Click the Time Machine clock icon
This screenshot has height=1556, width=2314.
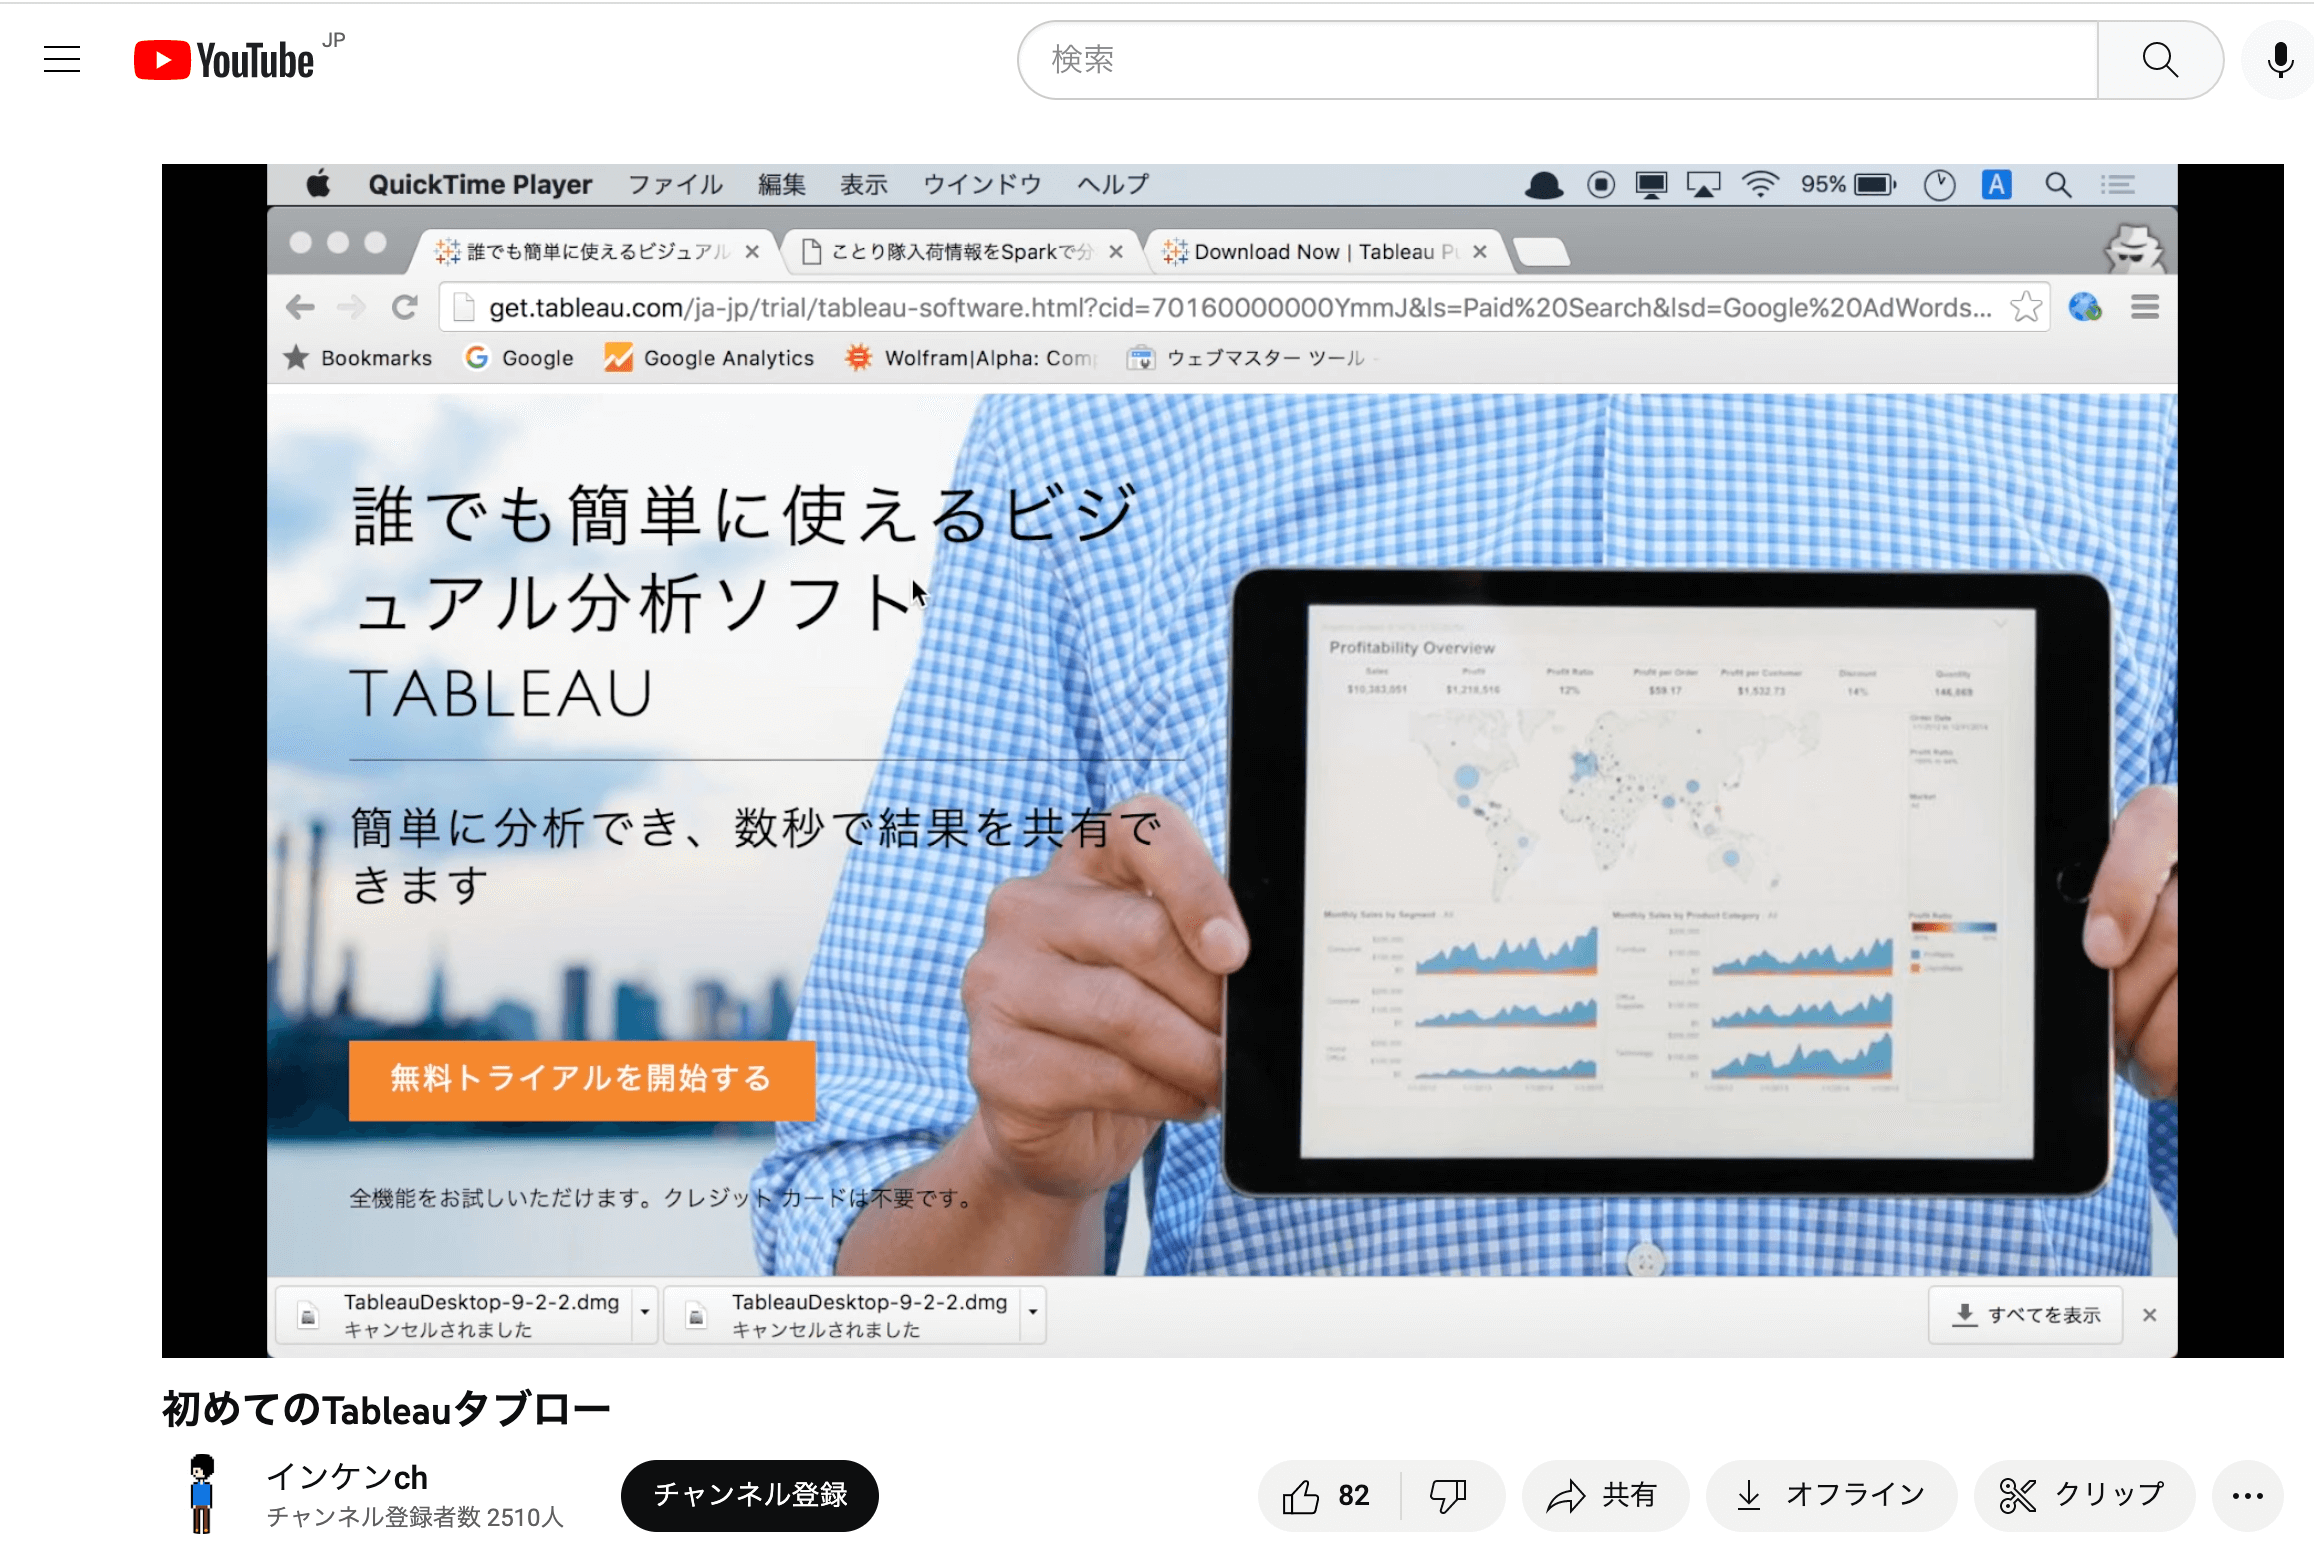(1939, 185)
